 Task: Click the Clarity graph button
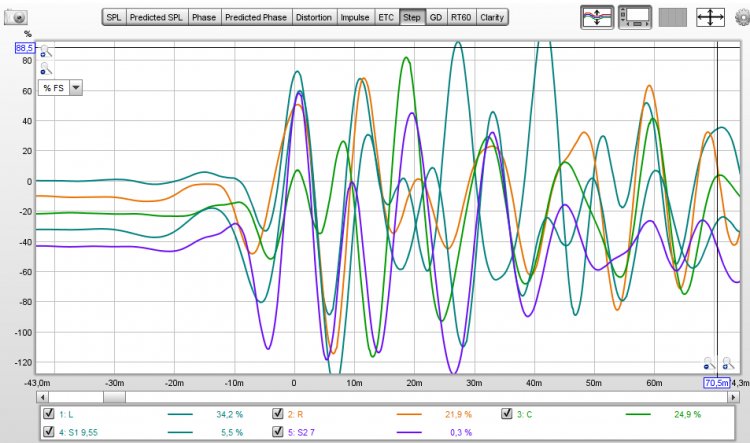tap(492, 18)
